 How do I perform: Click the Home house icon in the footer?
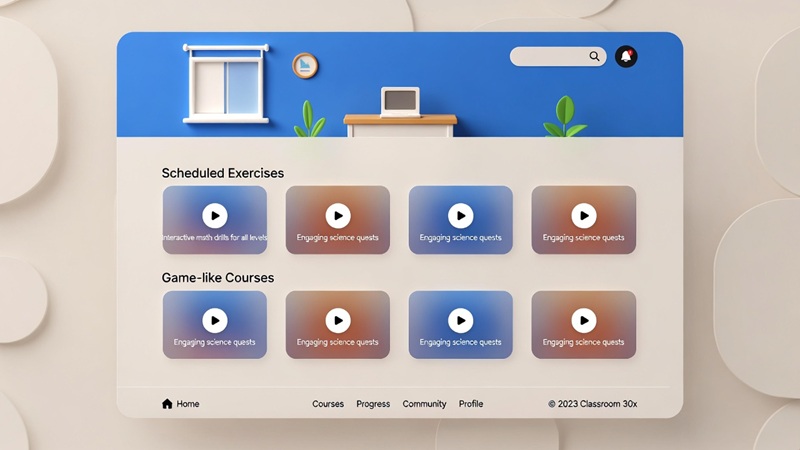(167, 404)
